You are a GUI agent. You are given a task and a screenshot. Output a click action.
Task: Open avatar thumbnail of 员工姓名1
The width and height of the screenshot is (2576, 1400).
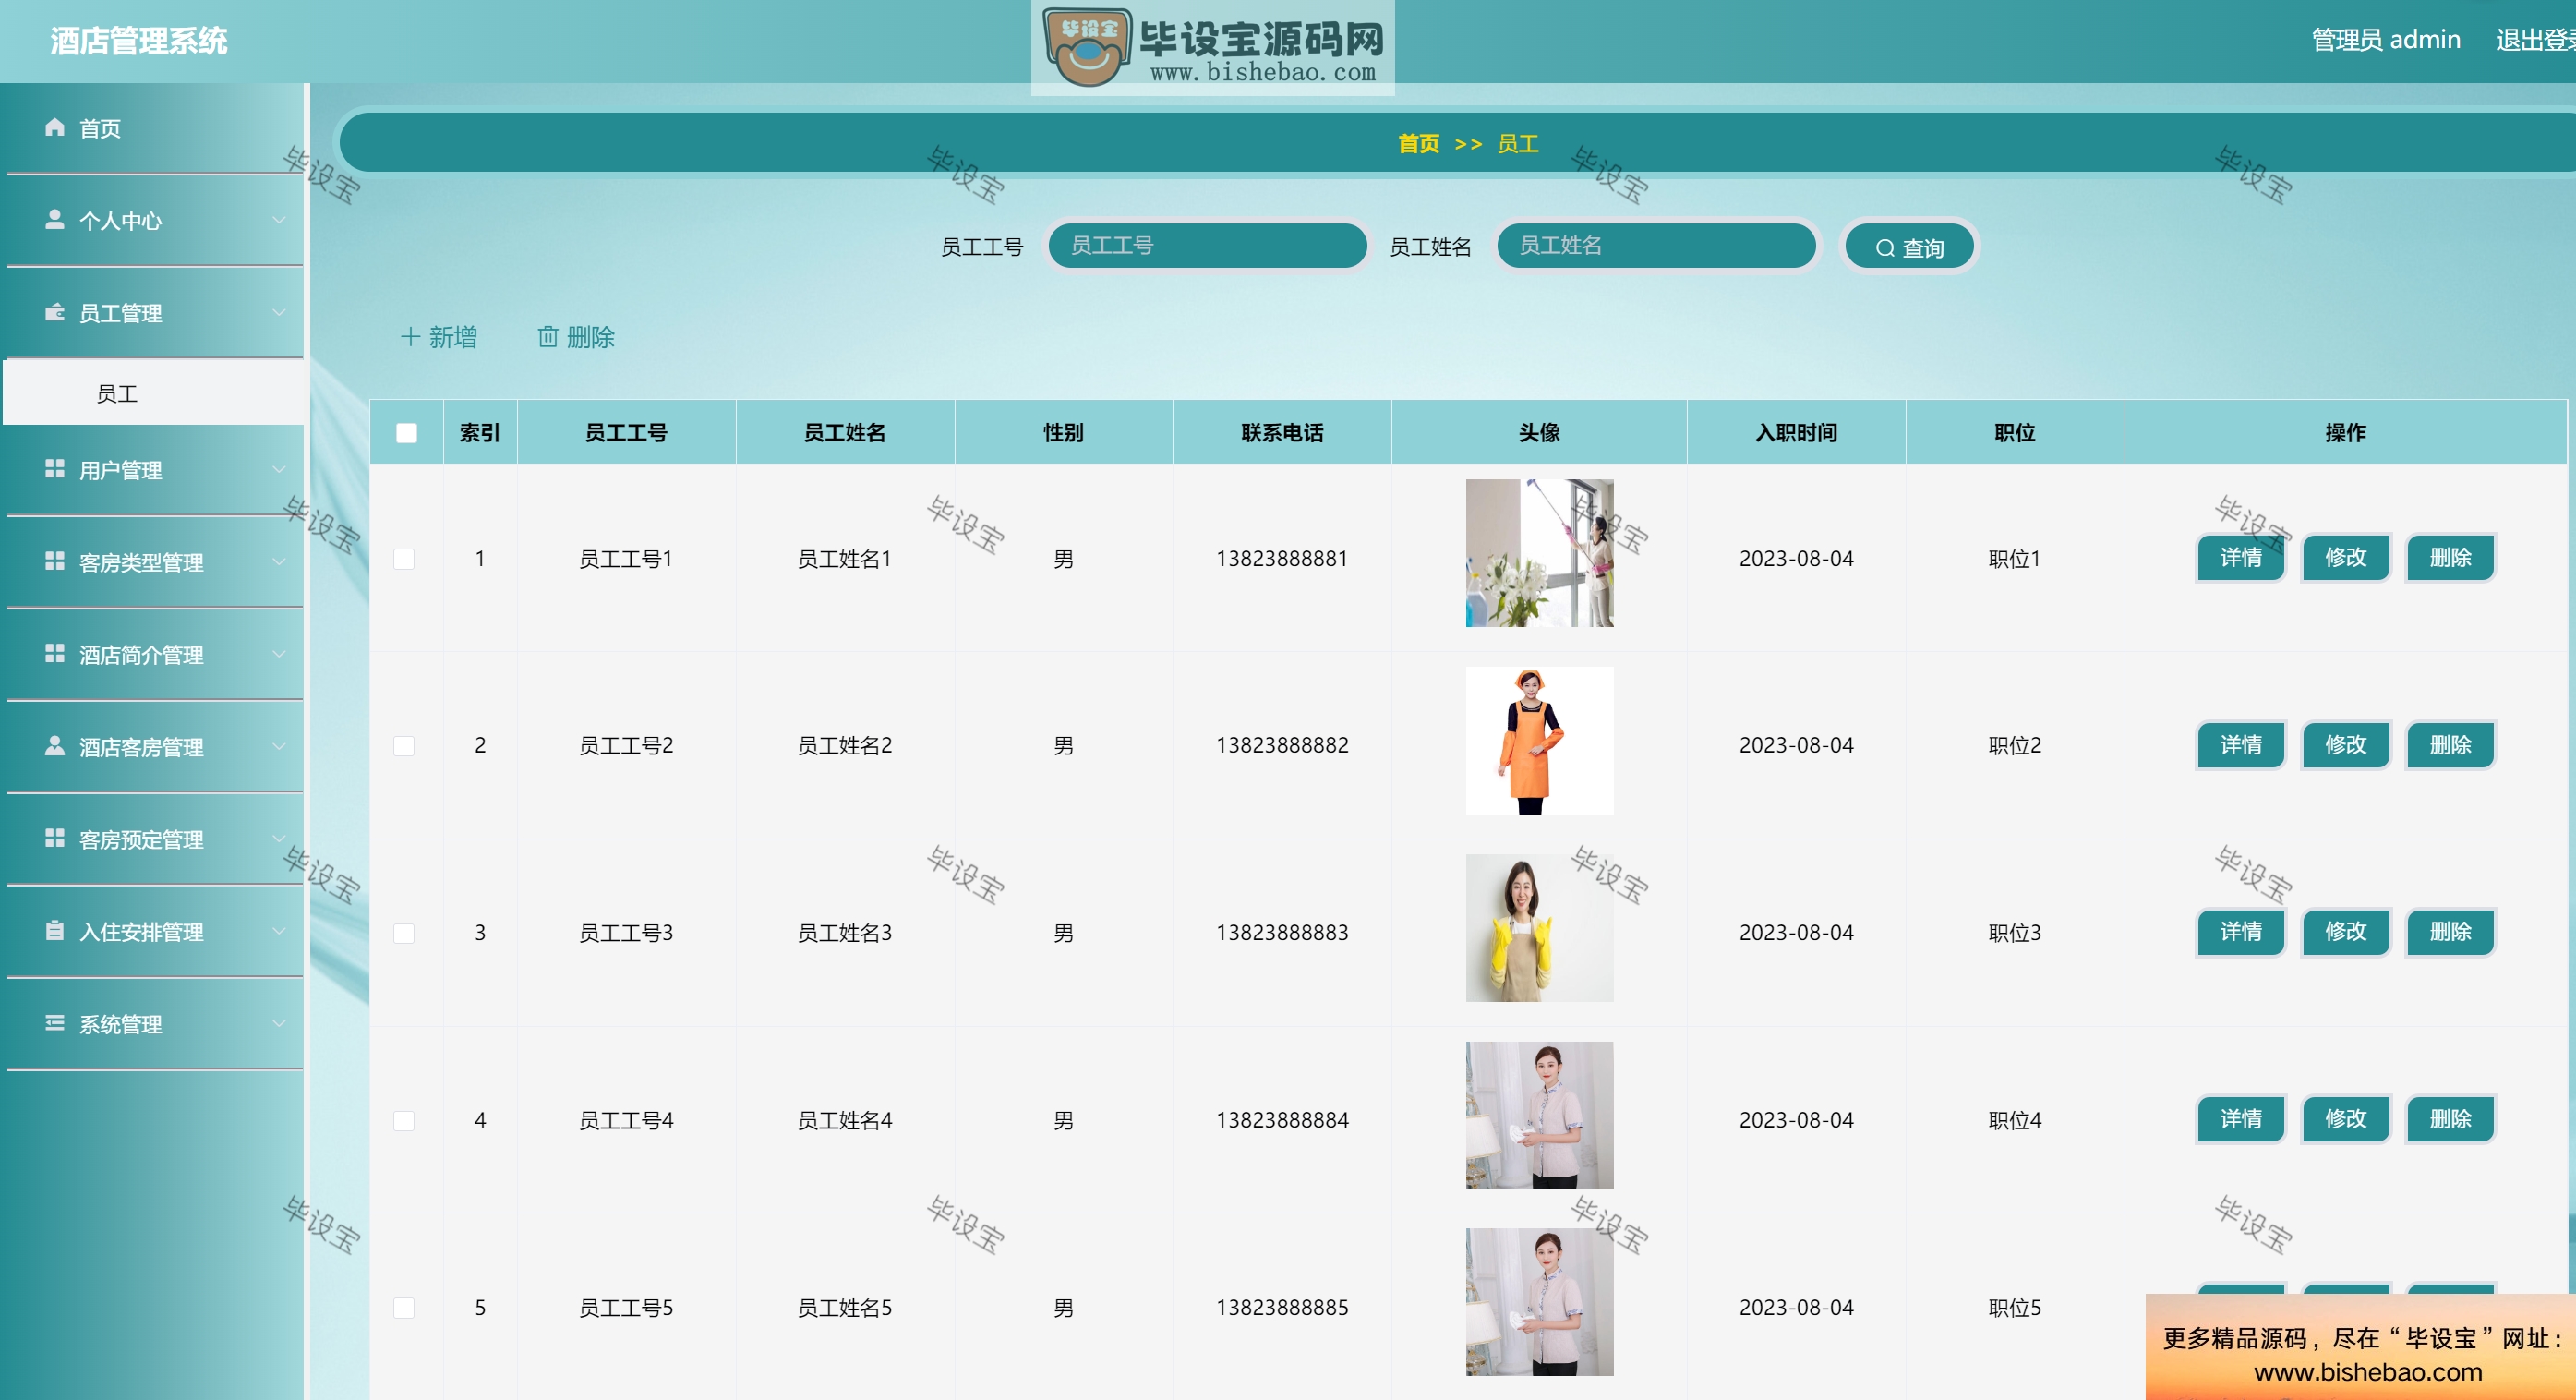(1538, 553)
